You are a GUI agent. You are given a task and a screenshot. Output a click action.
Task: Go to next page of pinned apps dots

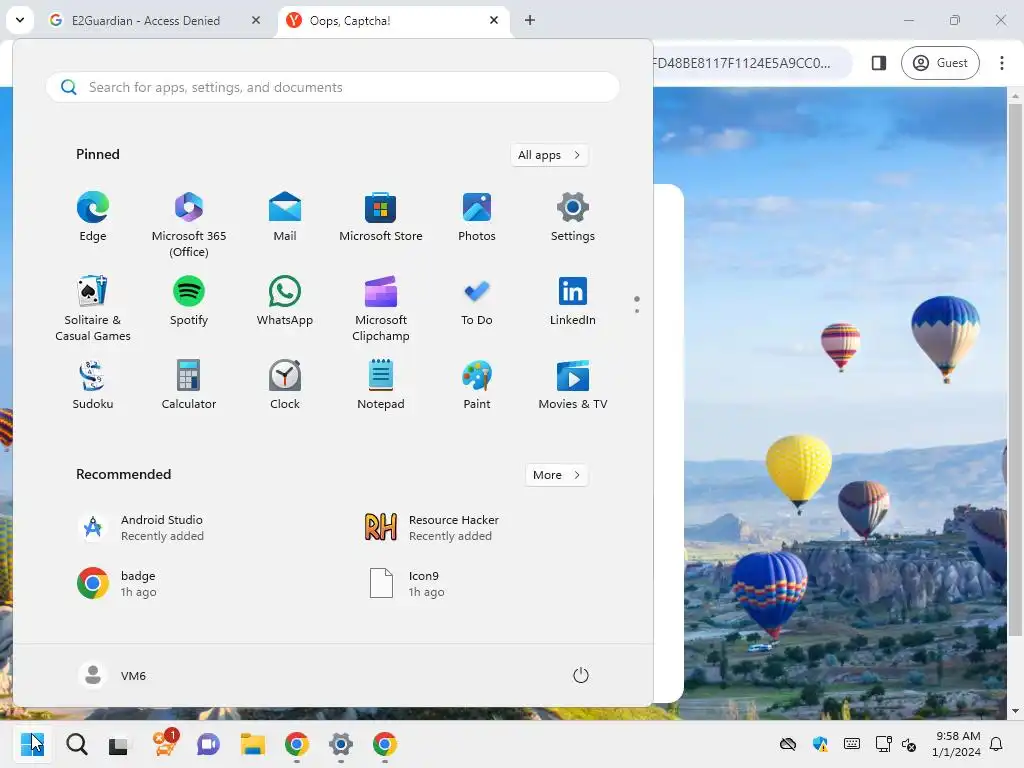[637, 311]
